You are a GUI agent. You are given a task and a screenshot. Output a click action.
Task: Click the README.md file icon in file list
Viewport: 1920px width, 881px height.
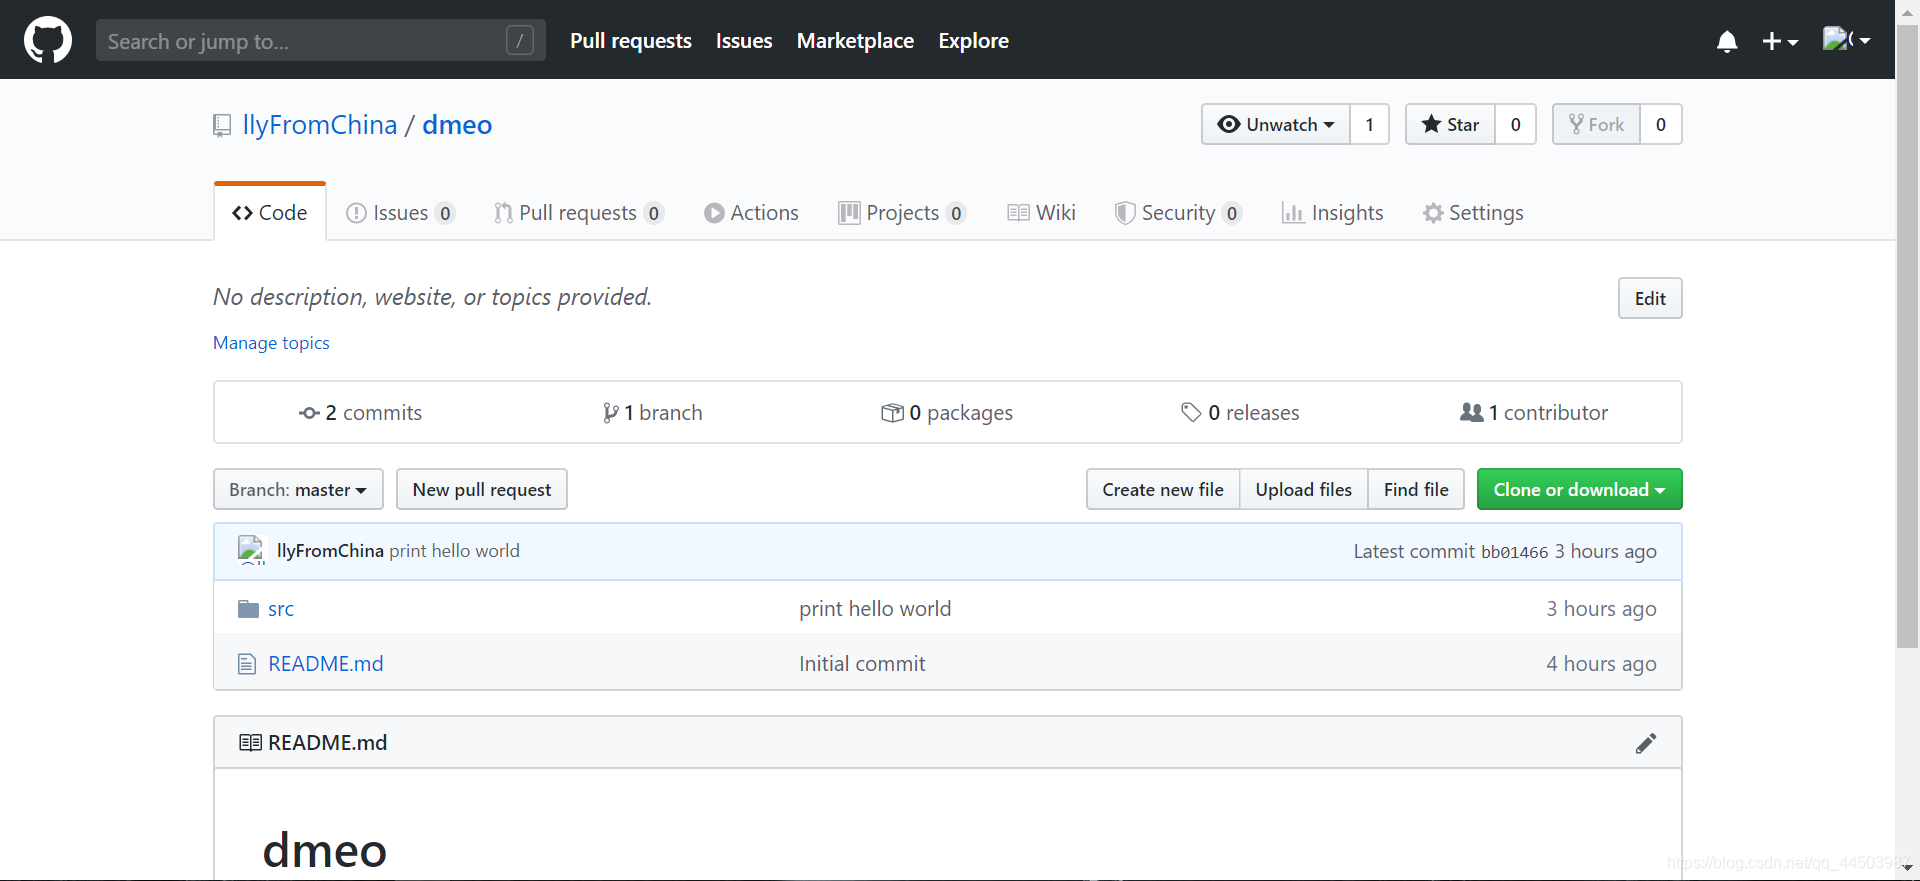tap(247, 664)
